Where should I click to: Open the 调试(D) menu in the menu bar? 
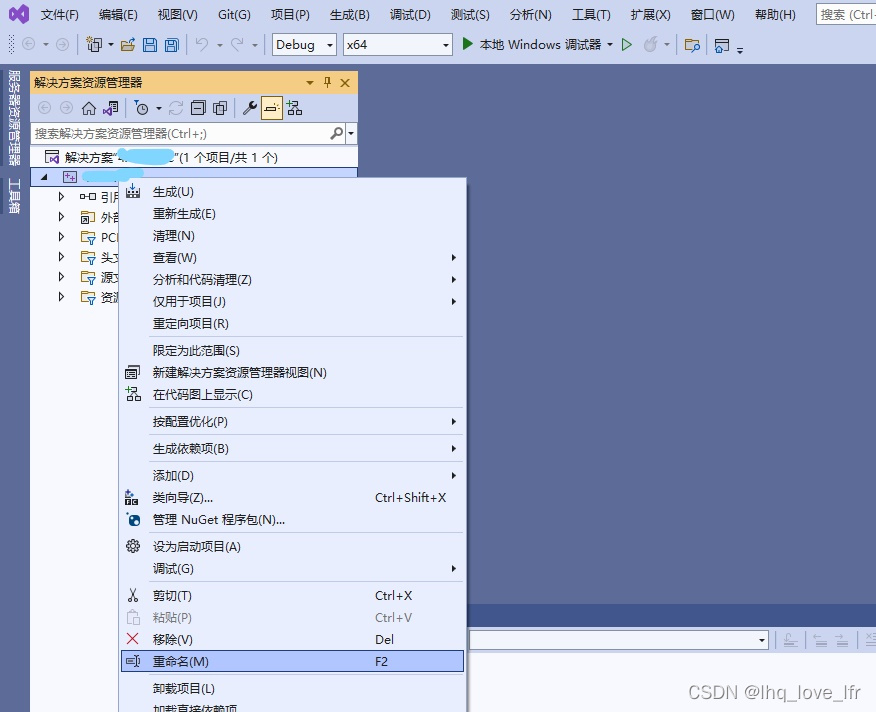pos(409,15)
